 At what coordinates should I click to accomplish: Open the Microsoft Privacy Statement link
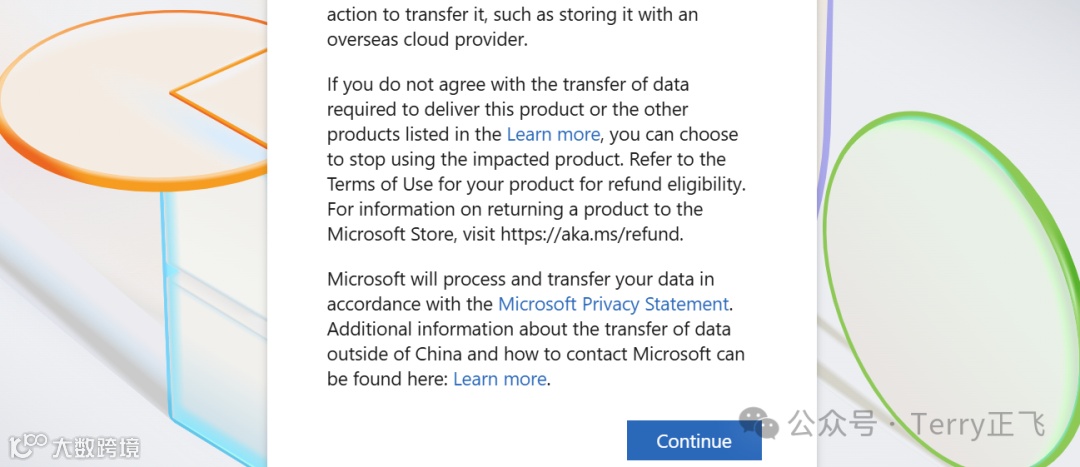613,304
